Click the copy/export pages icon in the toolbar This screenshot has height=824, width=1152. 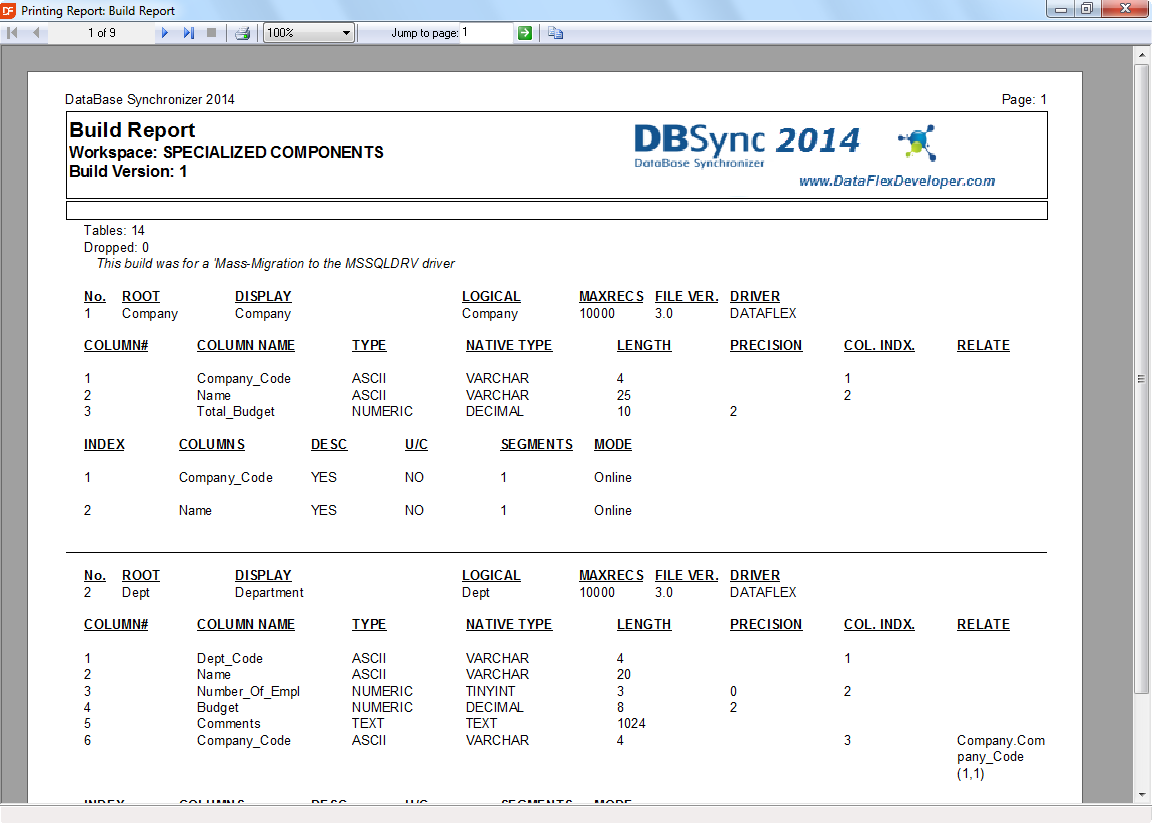(x=556, y=33)
